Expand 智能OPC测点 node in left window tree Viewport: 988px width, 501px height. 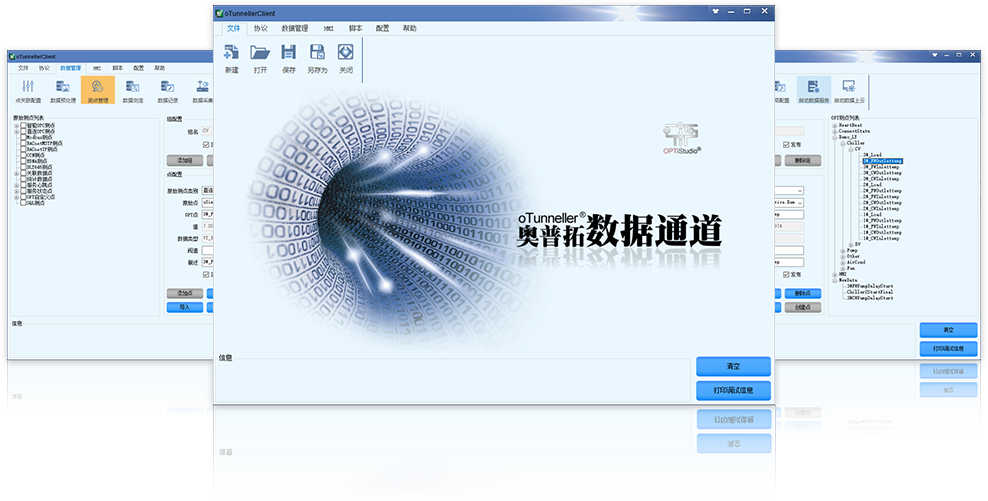[x=17, y=125]
